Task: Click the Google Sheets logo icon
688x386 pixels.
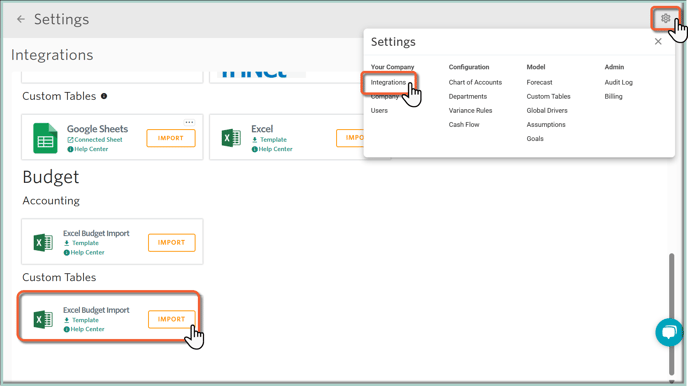Action: pyautogui.click(x=45, y=138)
